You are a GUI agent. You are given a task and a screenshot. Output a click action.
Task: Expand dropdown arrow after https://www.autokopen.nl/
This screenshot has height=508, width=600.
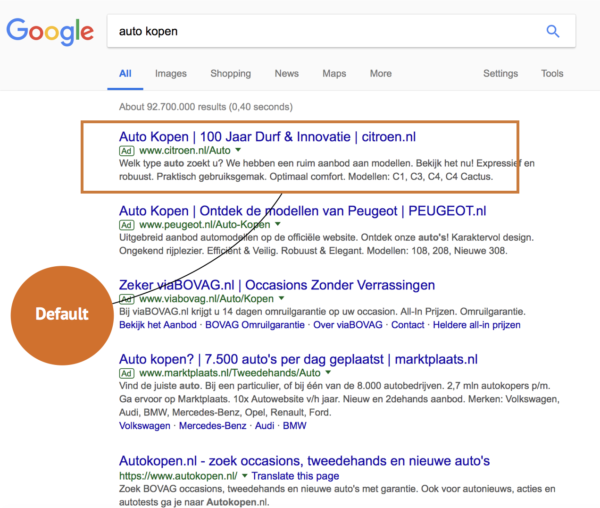pyautogui.click(x=245, y=475)
